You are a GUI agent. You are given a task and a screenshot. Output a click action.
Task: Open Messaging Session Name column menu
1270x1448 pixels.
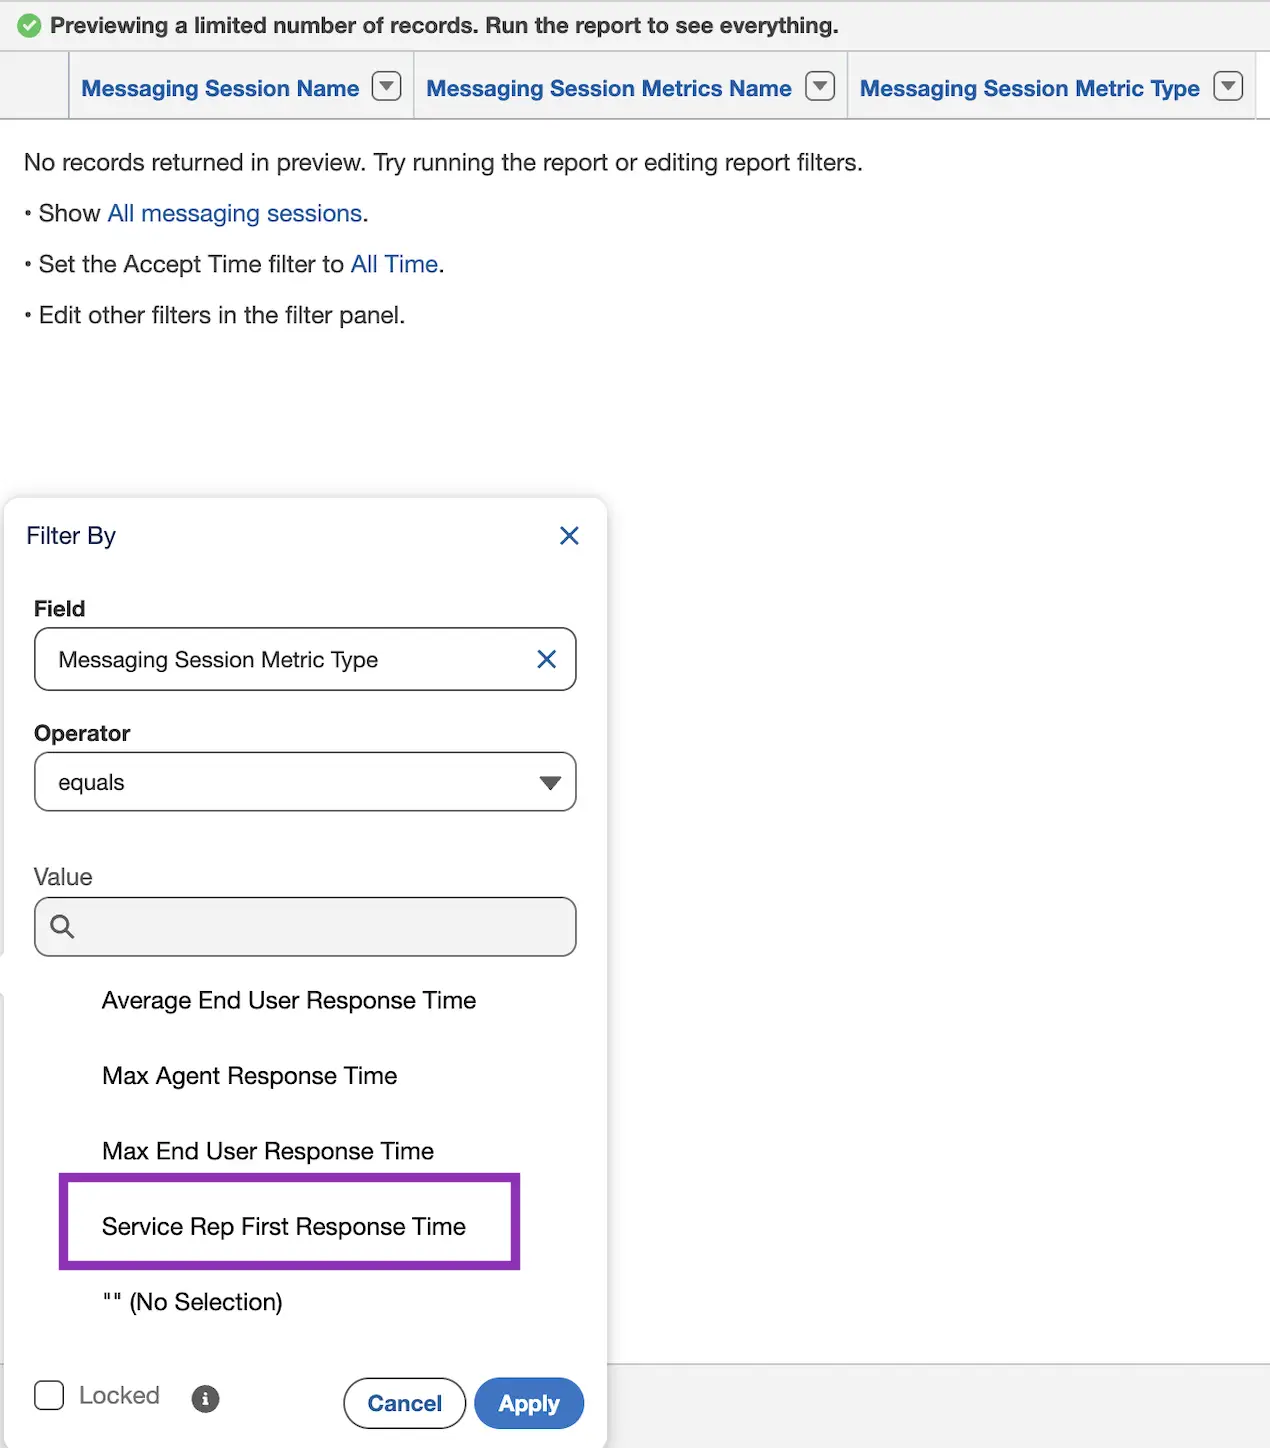point(386,87)
